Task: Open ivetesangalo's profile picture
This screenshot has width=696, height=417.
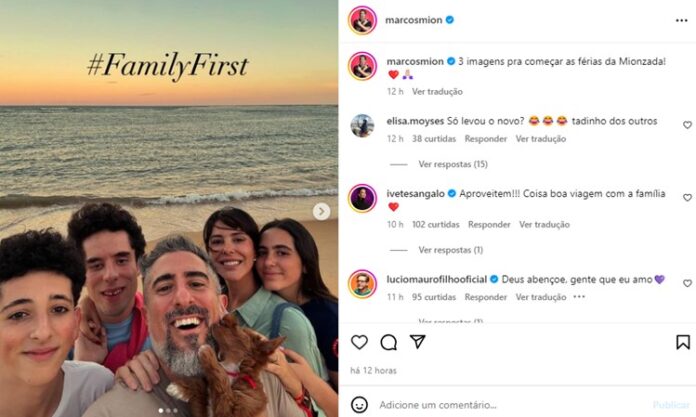Action: point(362,198)
